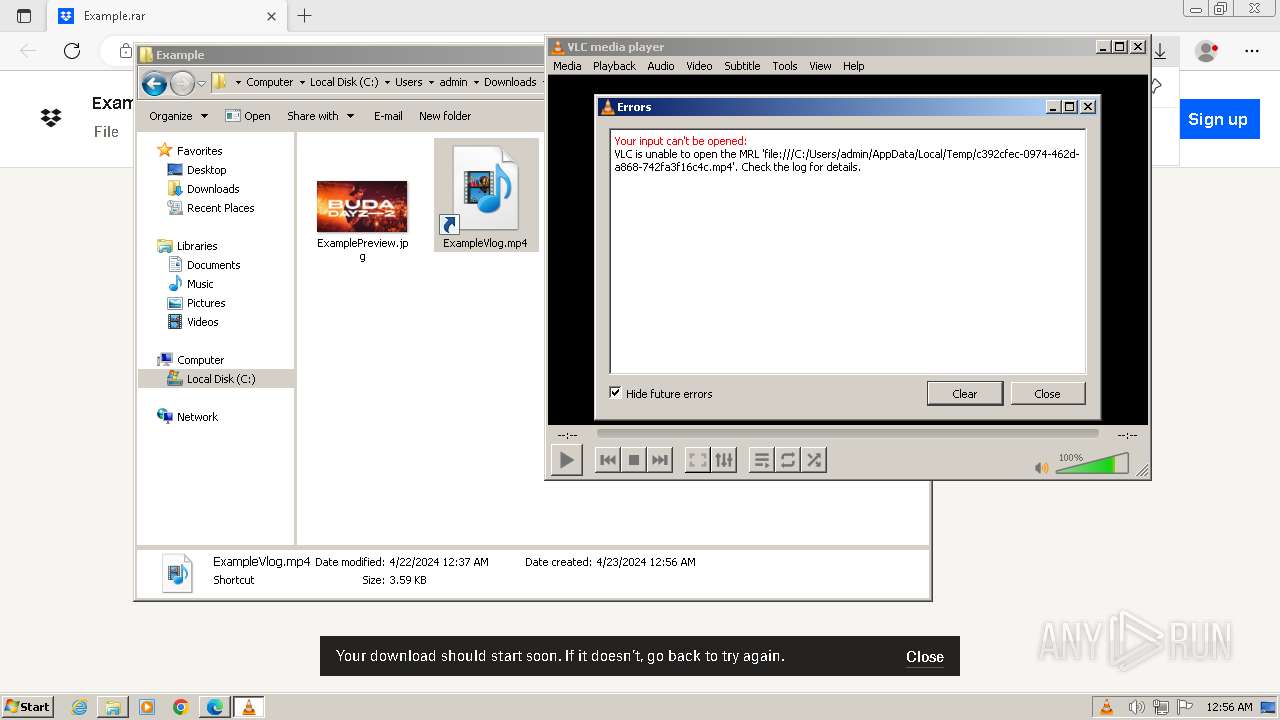Click E-mail in Explorer toolbar
Image resolution: width=1280 pixels, height=720 pixels.
point(388,116)
